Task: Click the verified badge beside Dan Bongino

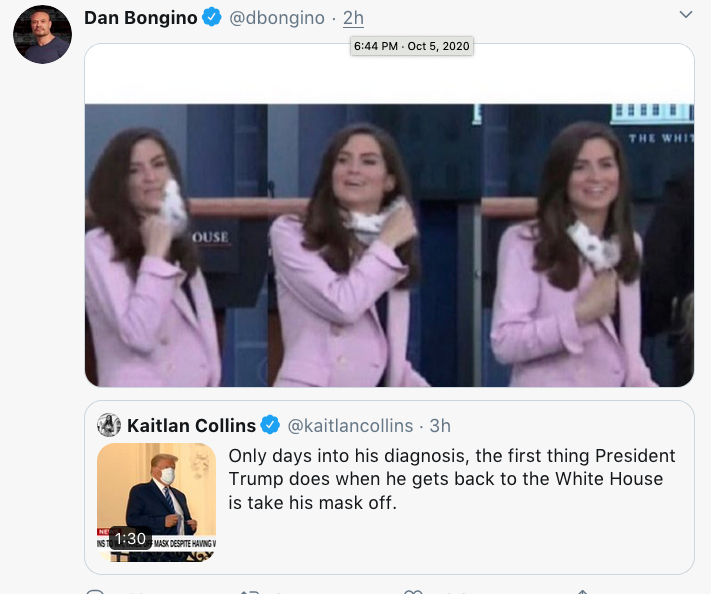Action: (212, 18)
